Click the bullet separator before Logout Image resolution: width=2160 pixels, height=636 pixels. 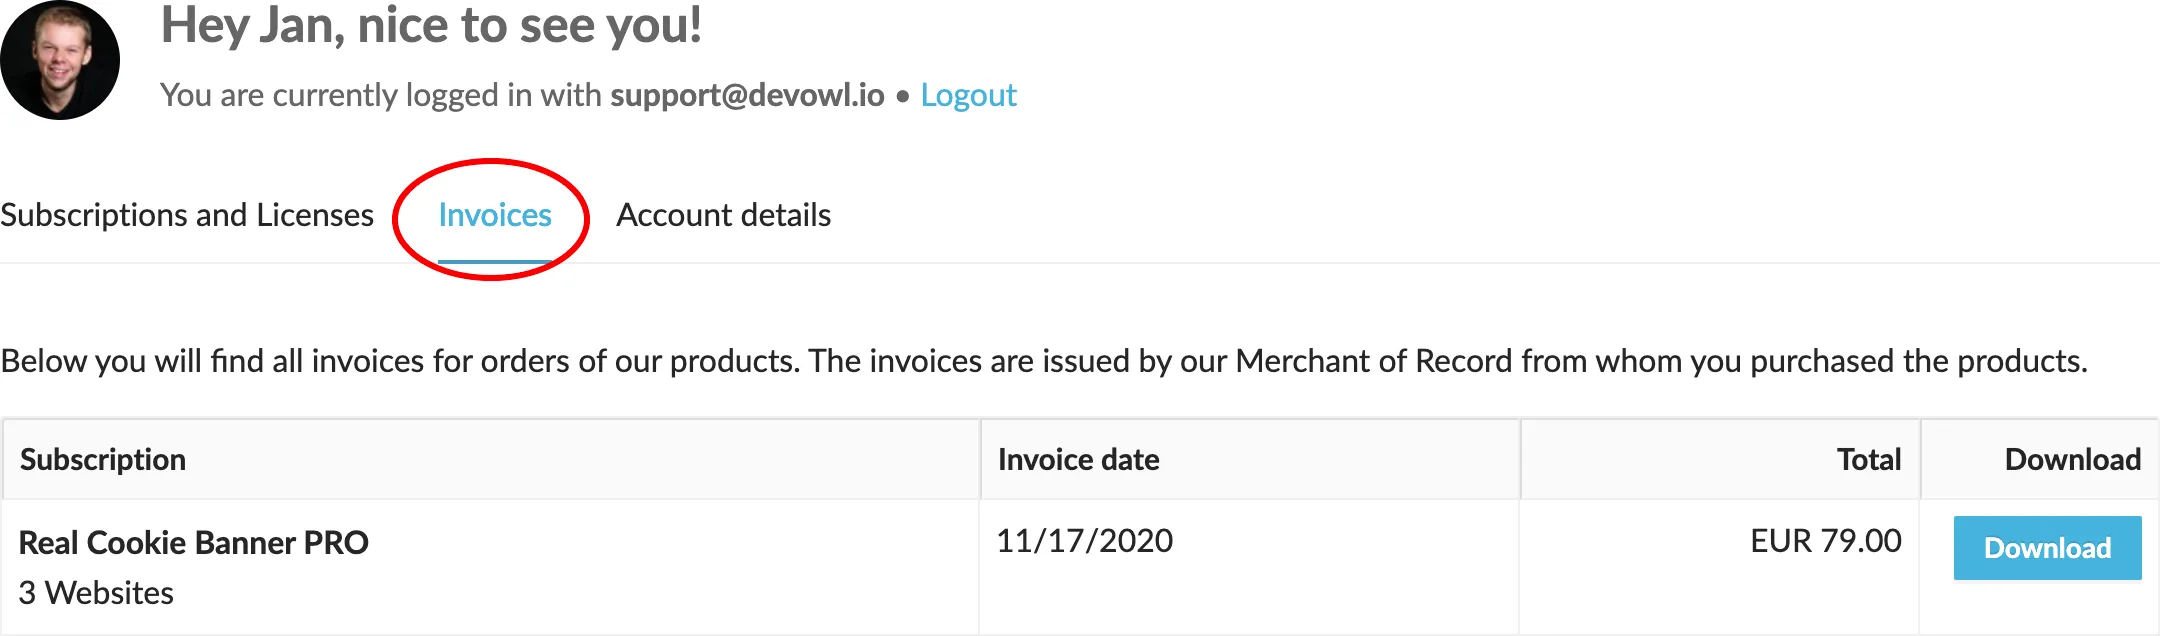tap(902, 96)
